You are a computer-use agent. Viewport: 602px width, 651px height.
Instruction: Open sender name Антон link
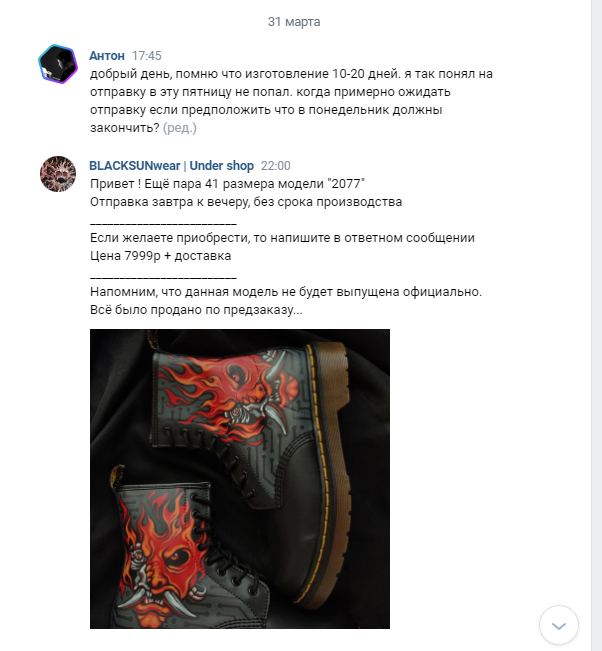[107, 56]
